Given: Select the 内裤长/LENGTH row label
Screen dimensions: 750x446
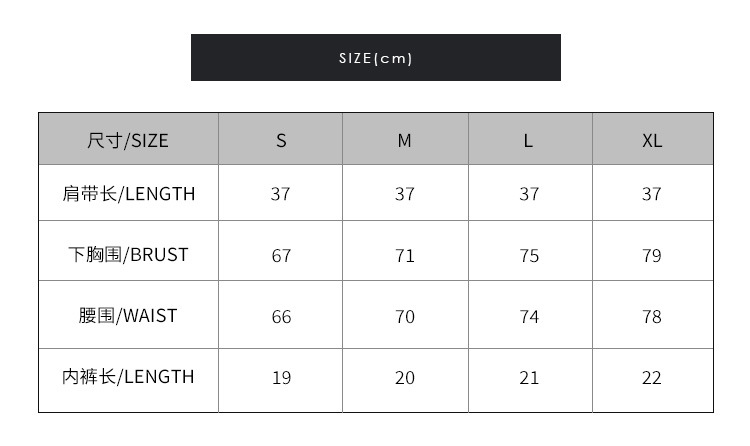Looking at the screenshot, I should 128,377.
